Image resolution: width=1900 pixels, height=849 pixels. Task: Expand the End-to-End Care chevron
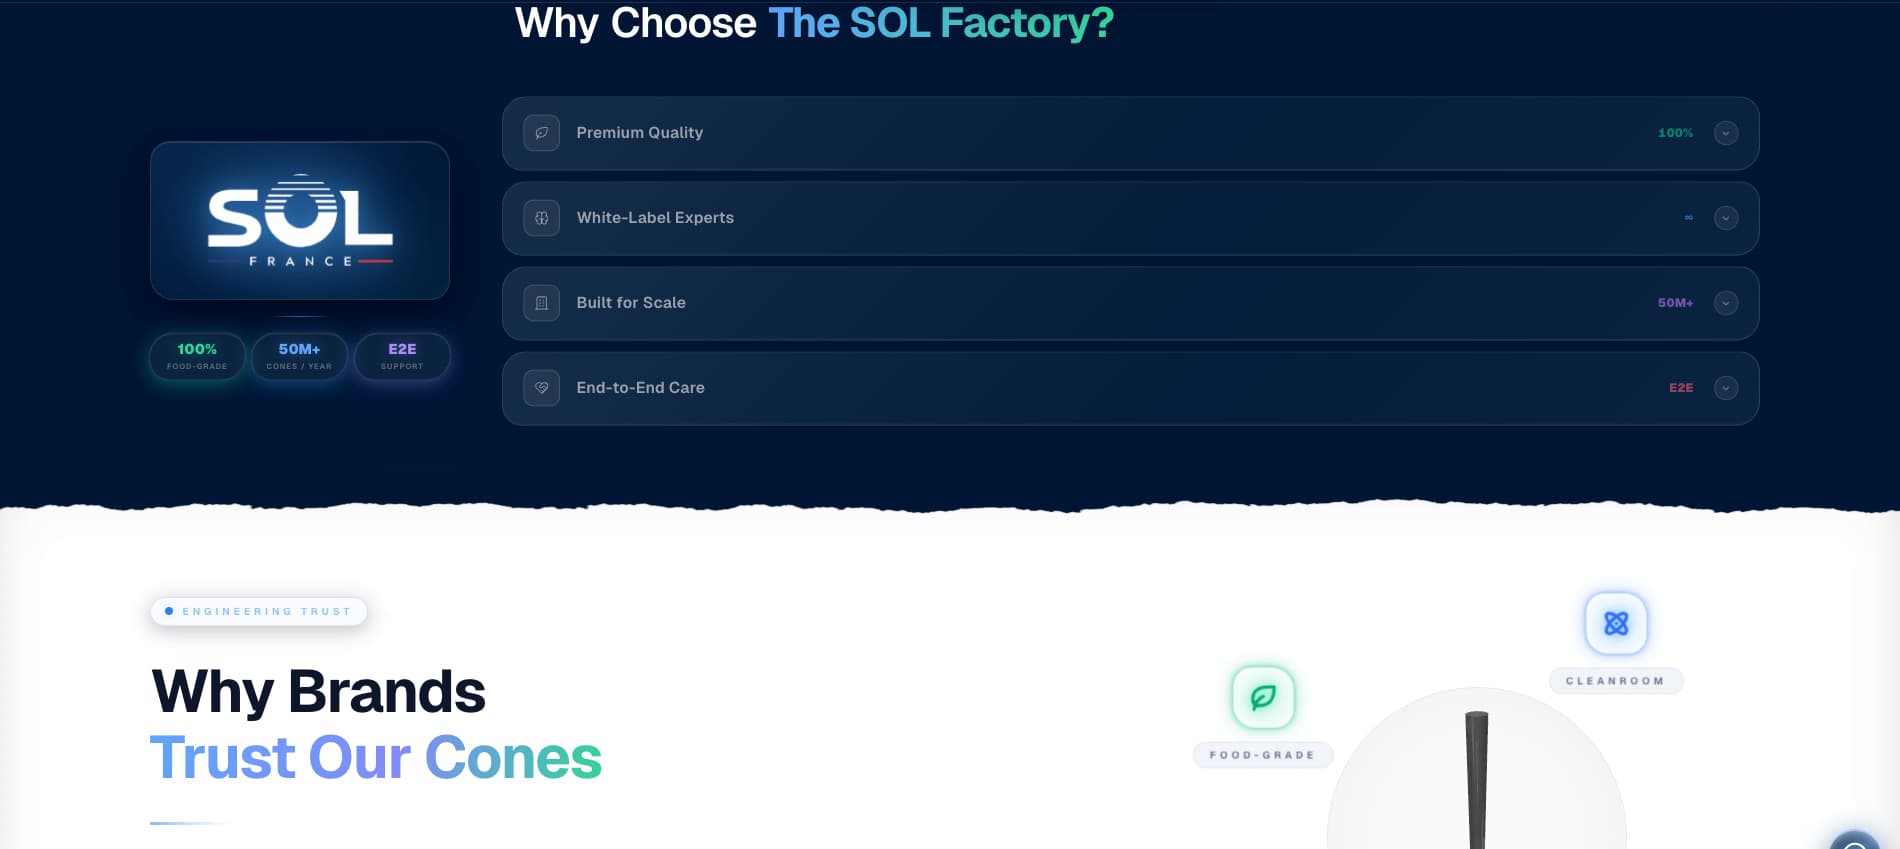click(x=1726, y=388)
